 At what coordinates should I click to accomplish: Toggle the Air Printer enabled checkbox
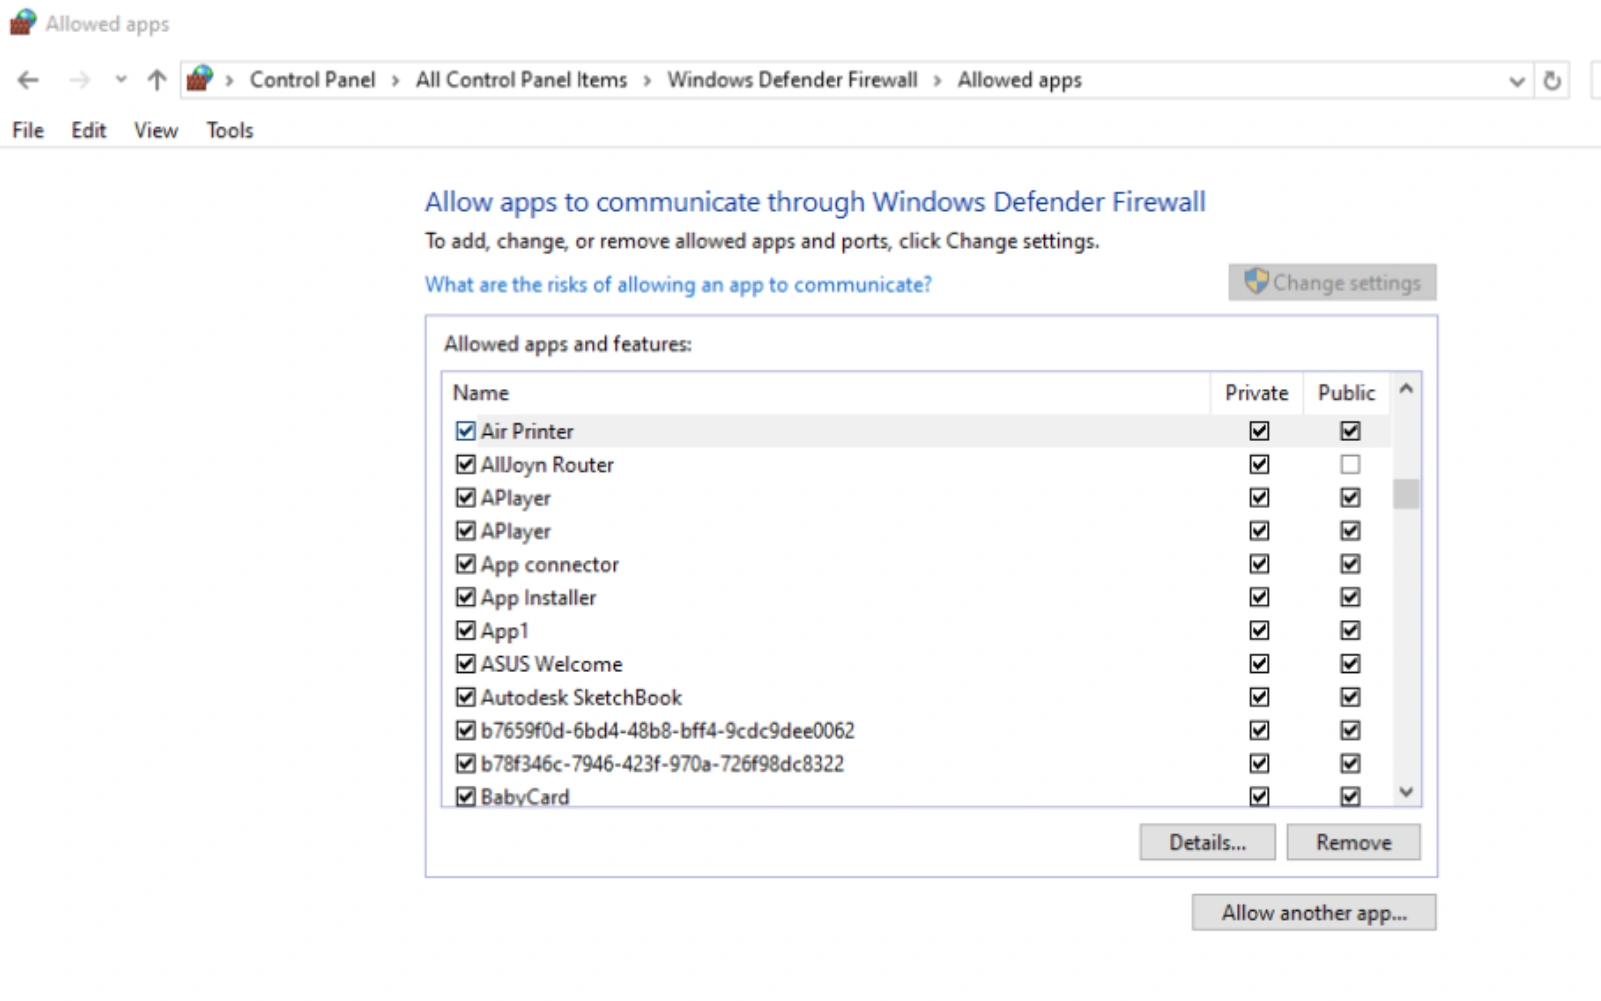click(x=465, y=431)
